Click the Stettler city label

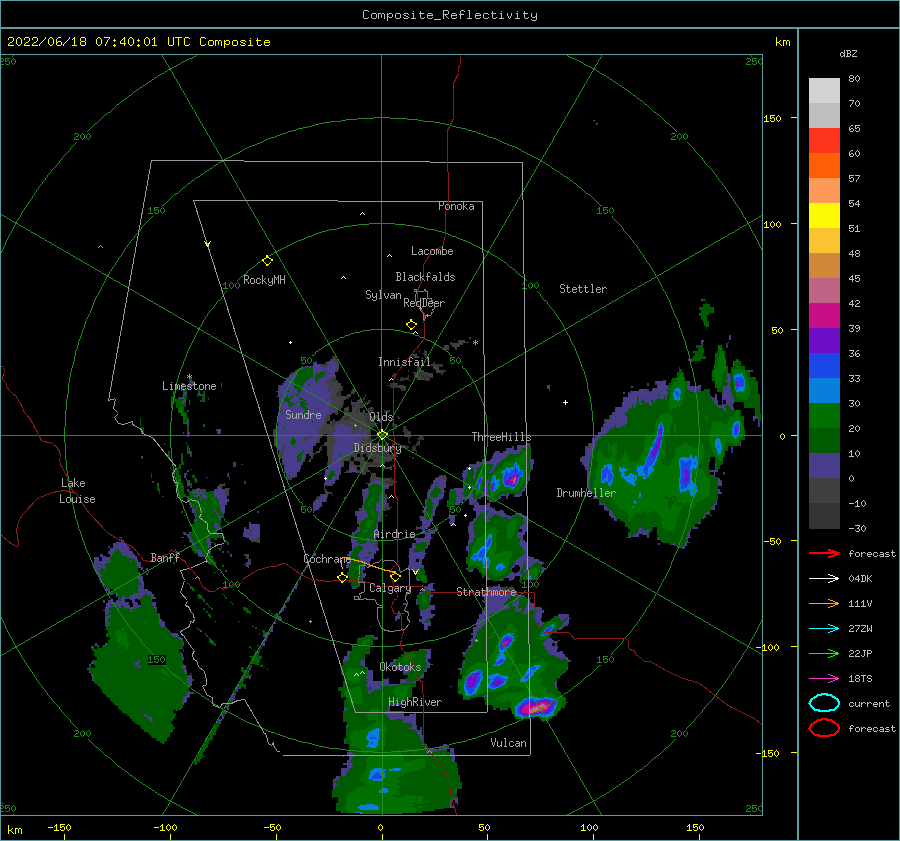coord(583,289)
